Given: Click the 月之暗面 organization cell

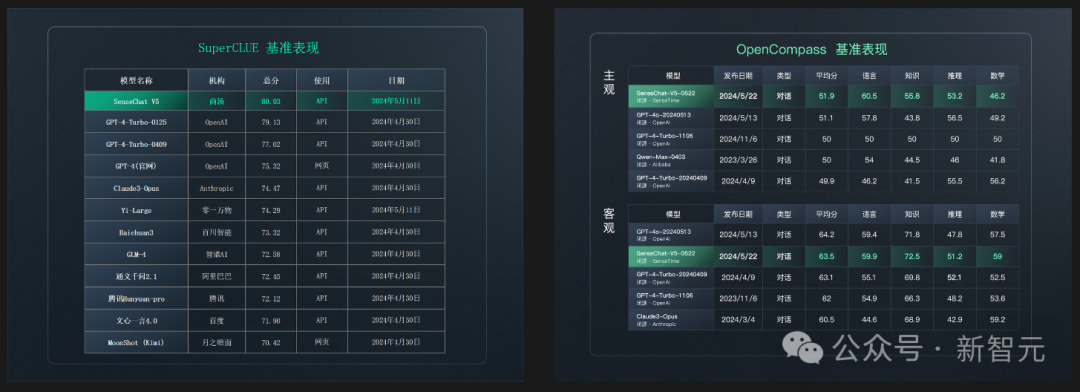Looking at the screenshot, I should pos(216,342).
